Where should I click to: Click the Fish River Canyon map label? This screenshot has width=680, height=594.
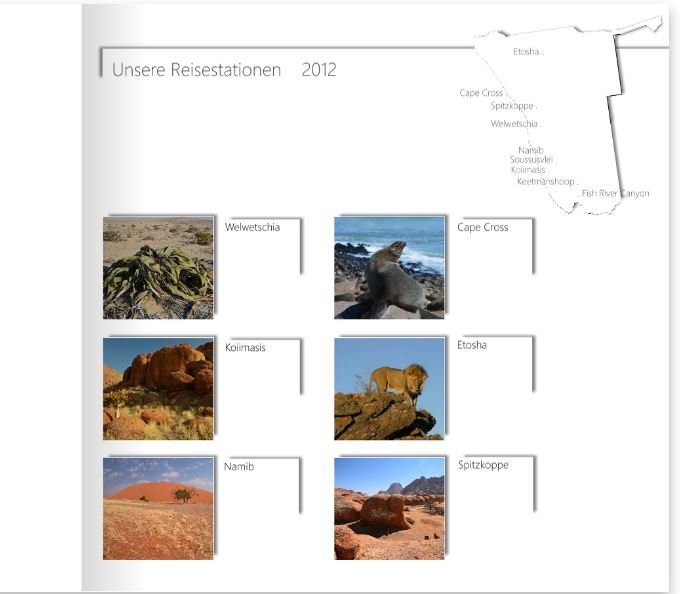[x=616, y=193]
